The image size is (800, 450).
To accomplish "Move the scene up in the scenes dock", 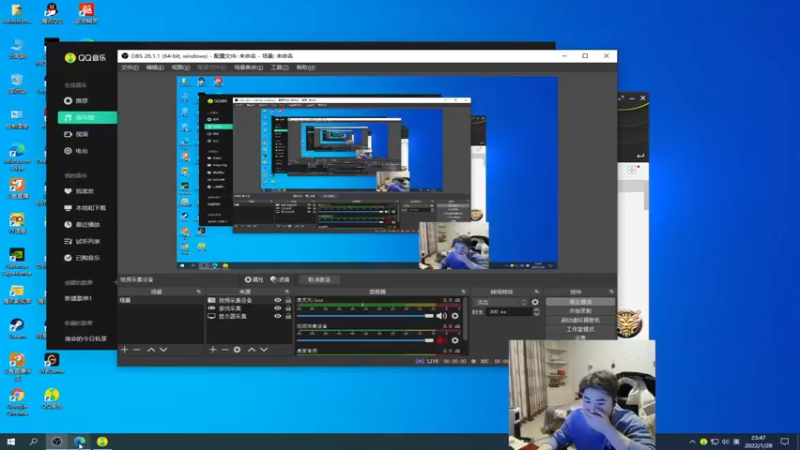I will pos(151,349).
